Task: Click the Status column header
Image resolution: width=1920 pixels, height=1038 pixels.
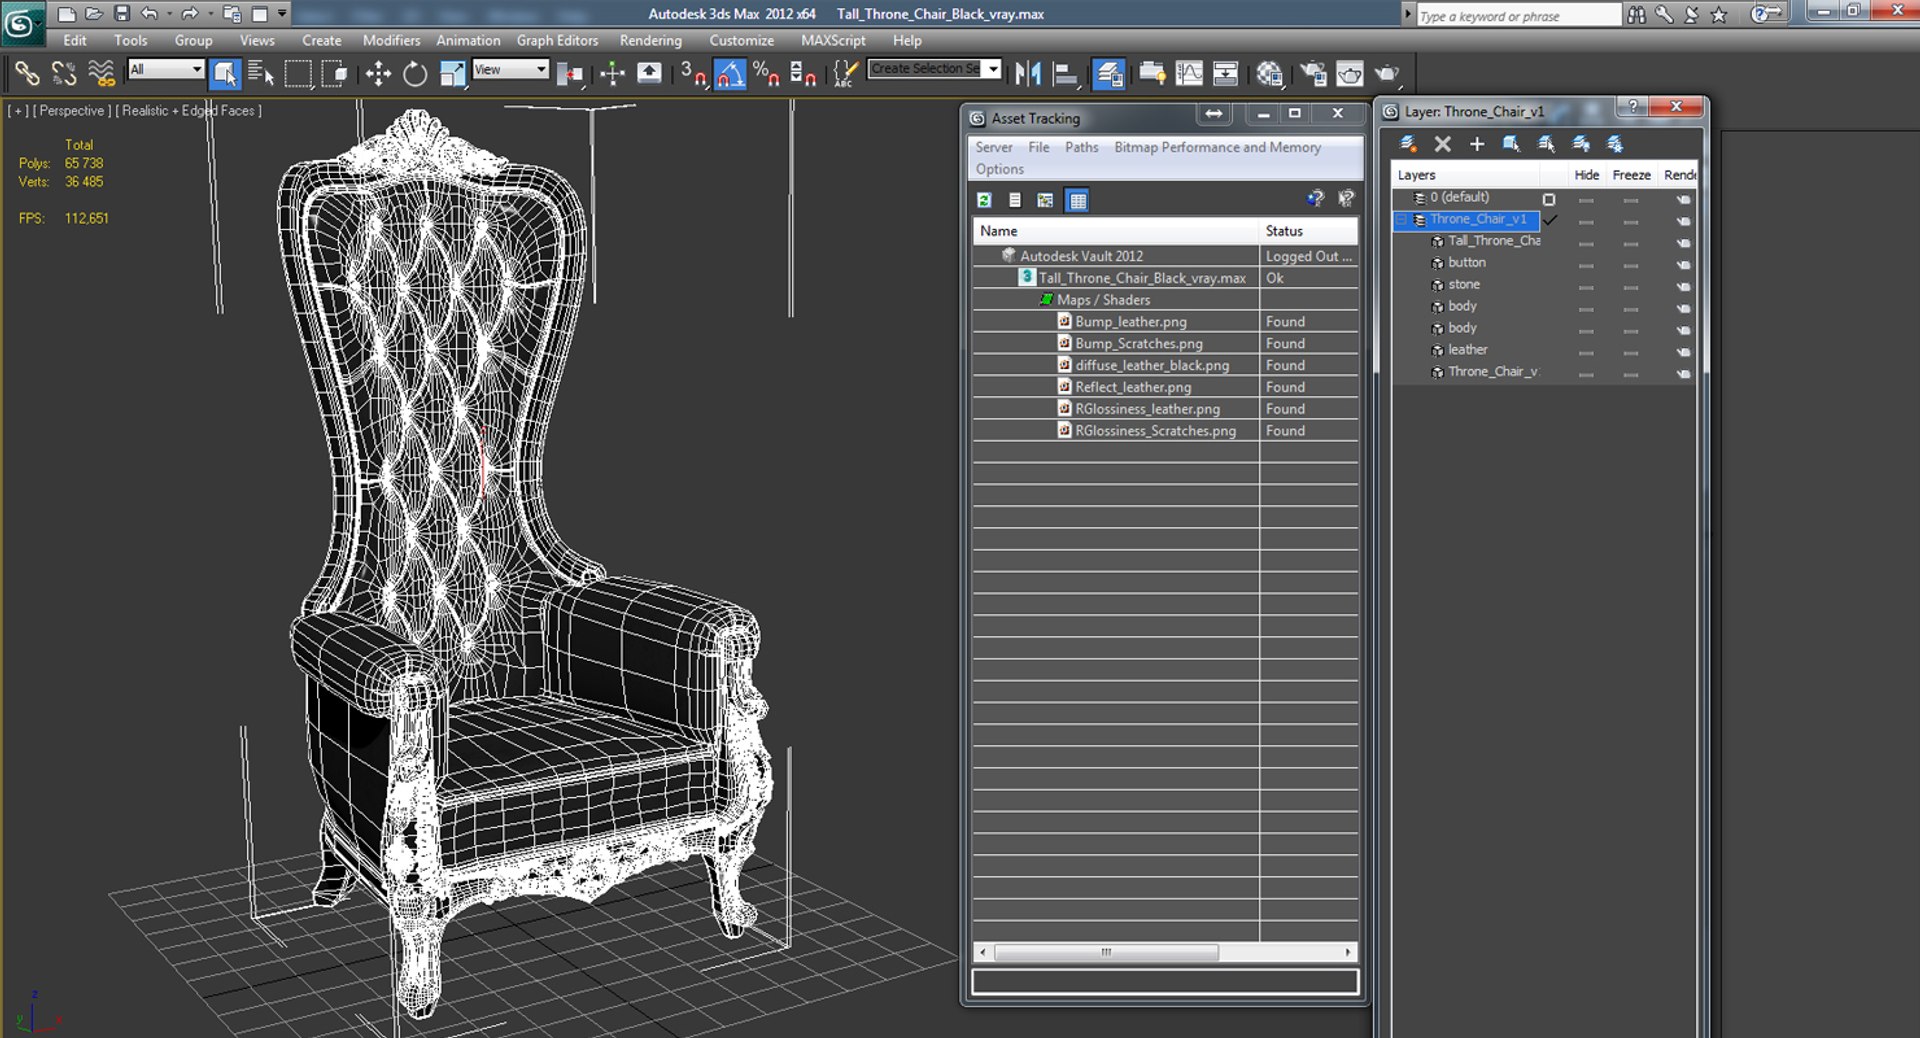Action: [x=1308, y=231]
